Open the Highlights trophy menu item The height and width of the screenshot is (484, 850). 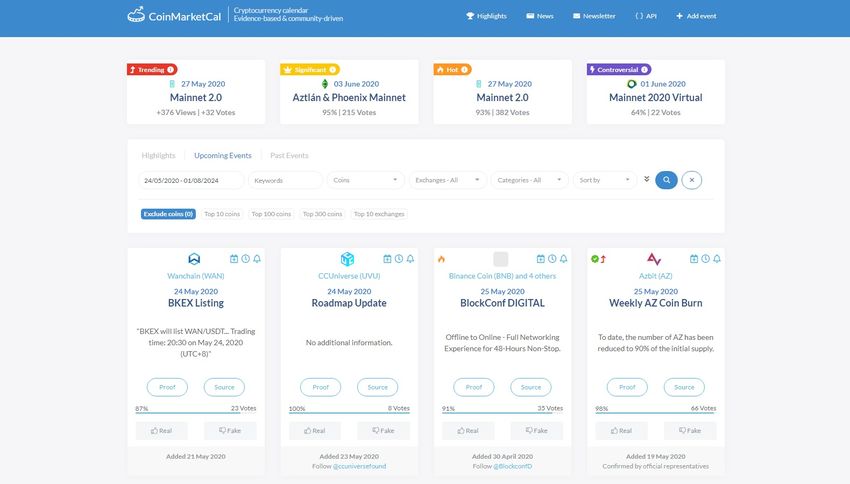pos(486,16)
